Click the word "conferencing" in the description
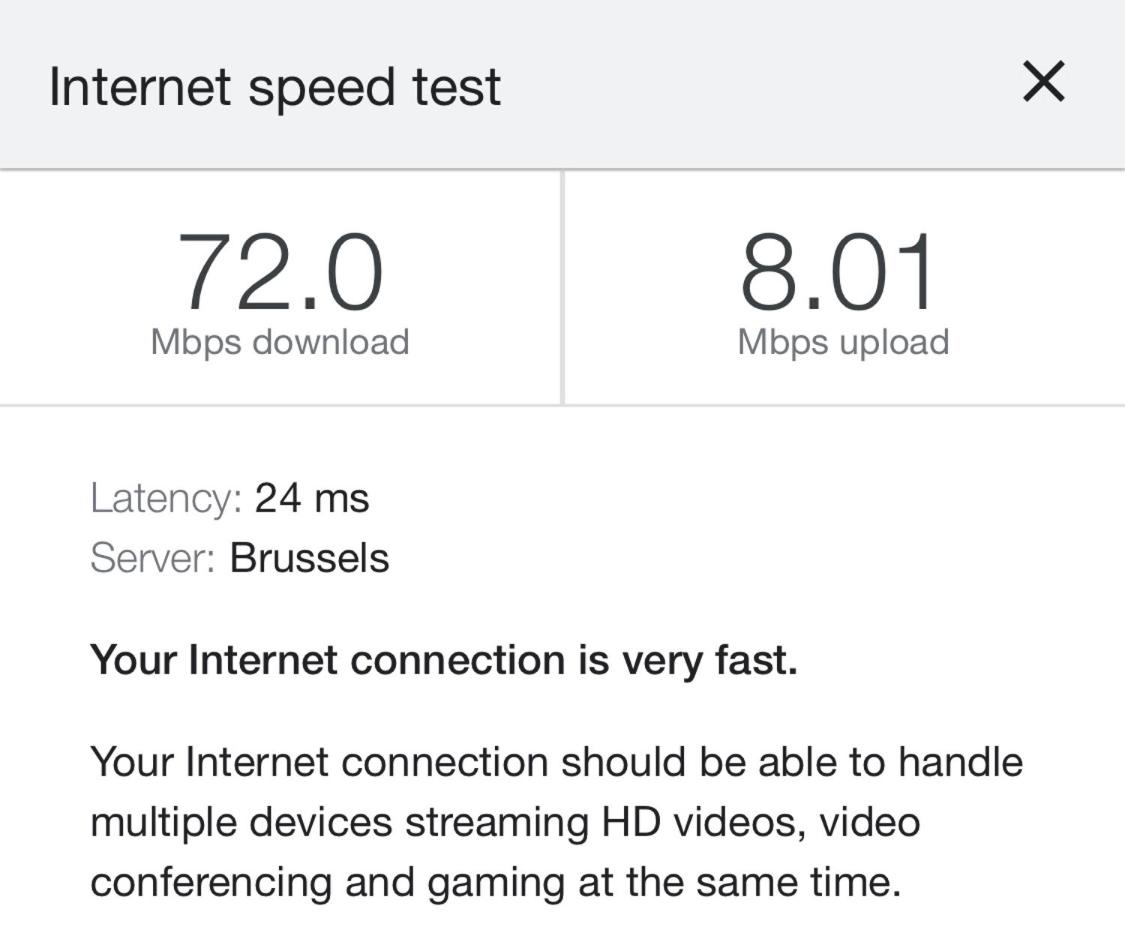Screen dimensions: 1125x933 coord(211,883)
